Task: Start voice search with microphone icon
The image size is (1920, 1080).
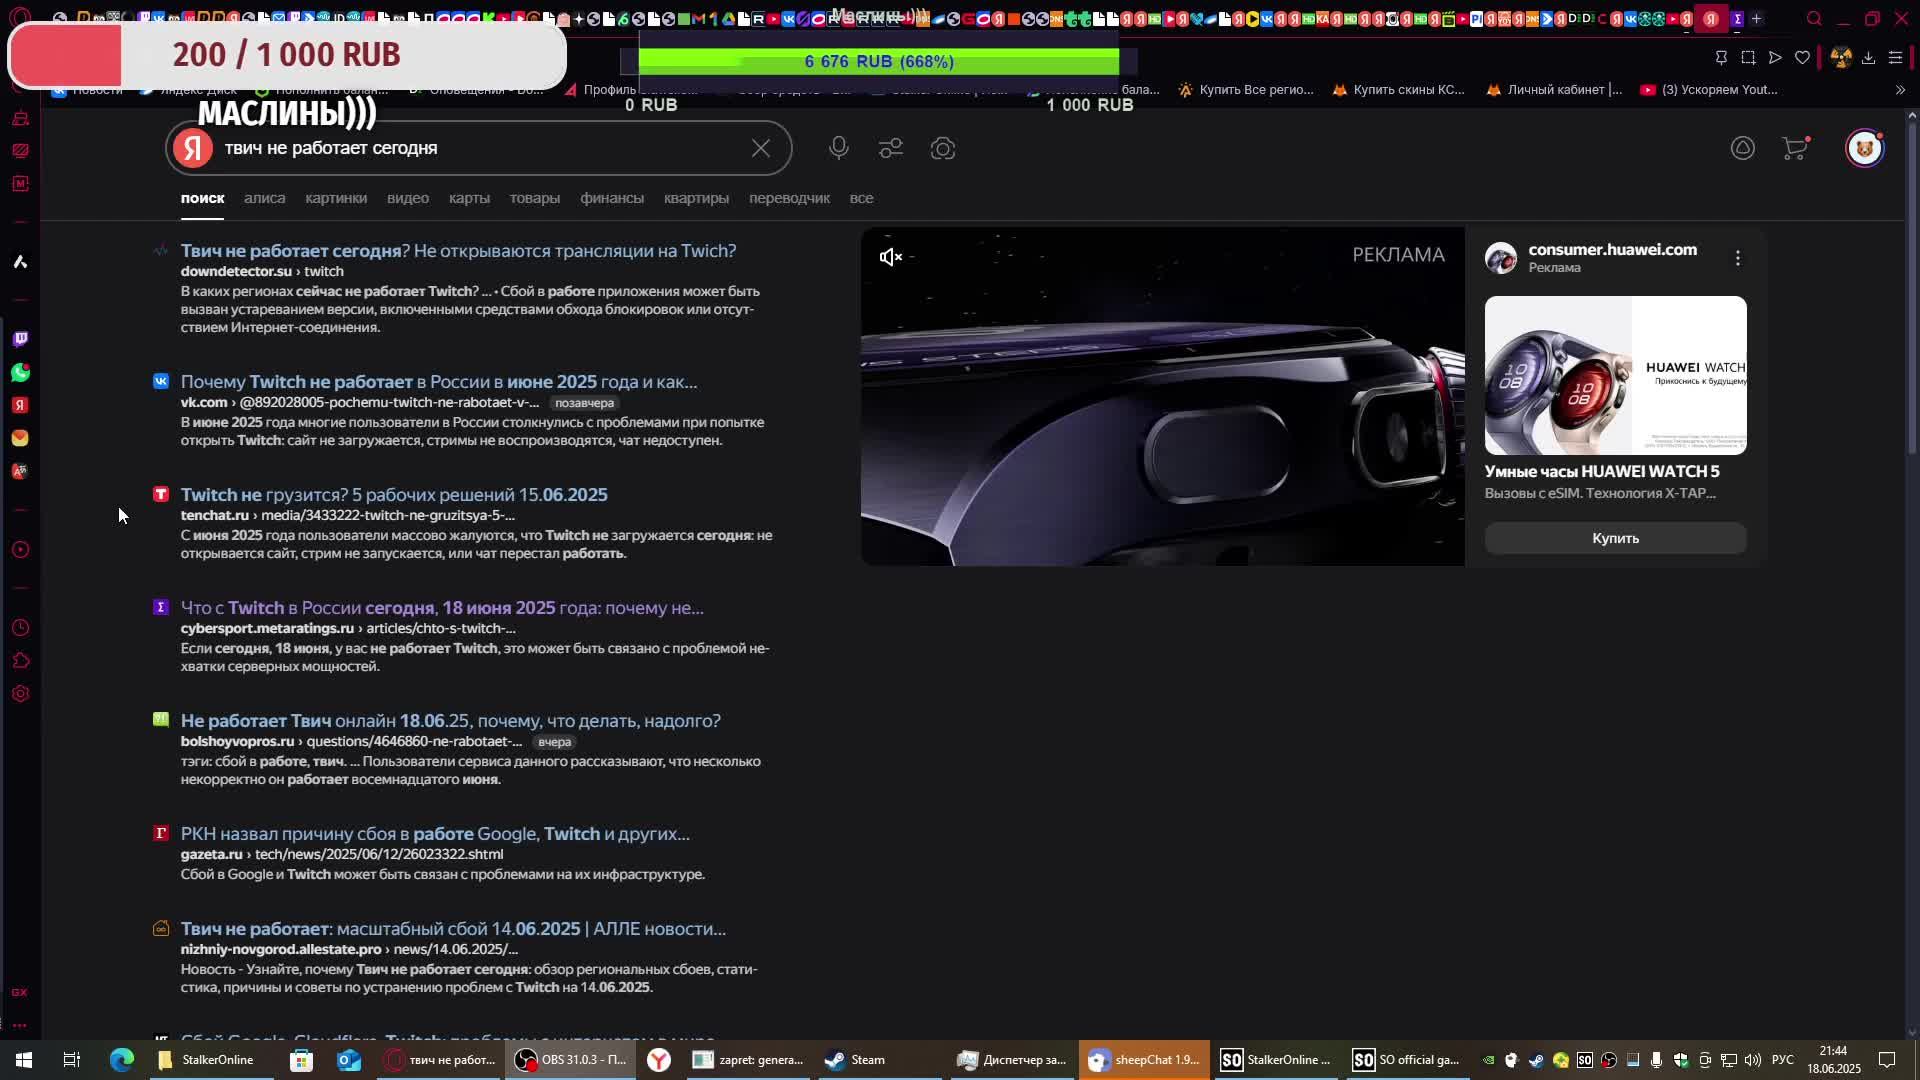Action: point(839,148)
